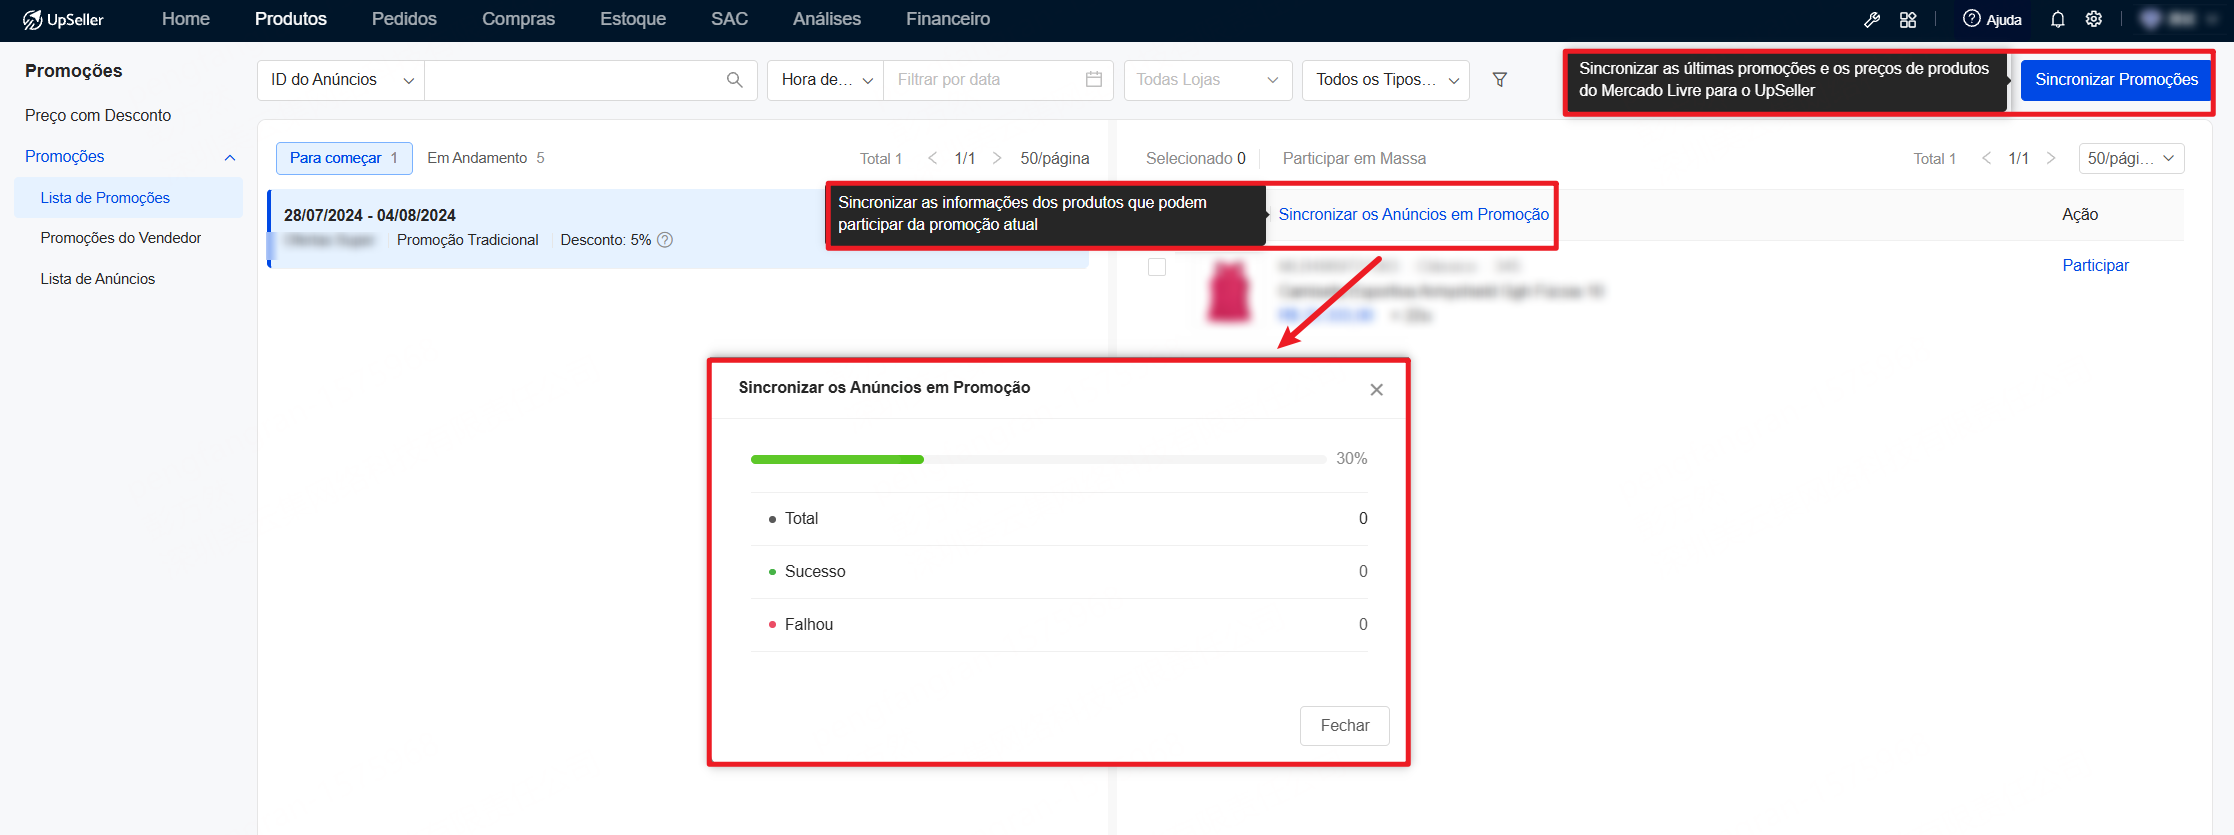The width and height of the screenshot is (2234, 835).
Task: Close the sync dialog with X
Action: click(1377, 389)
